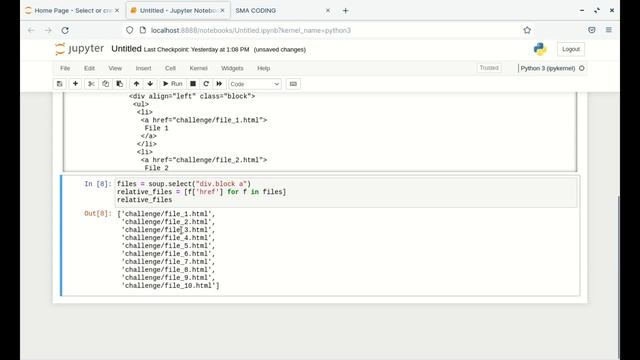Click the 'relative_files' last code line
Screen dimensions: 640x360
pos(144,200)
